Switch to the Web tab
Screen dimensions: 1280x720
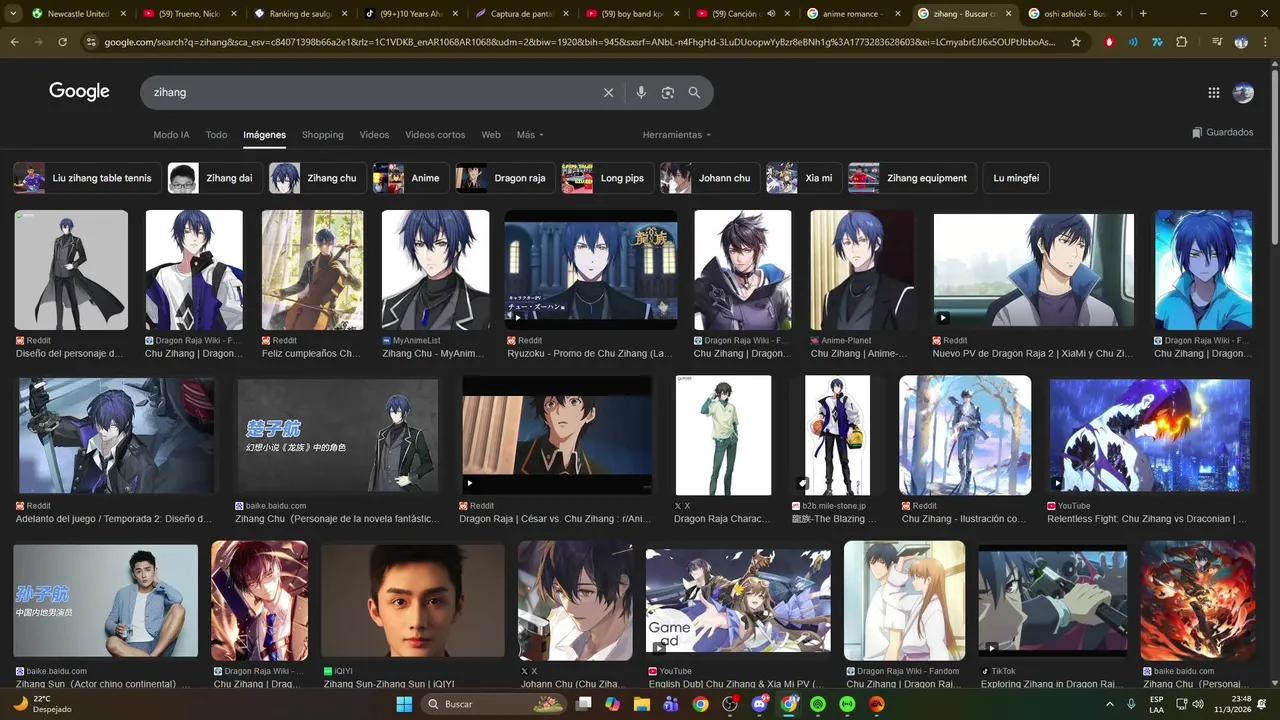[490, 135]
